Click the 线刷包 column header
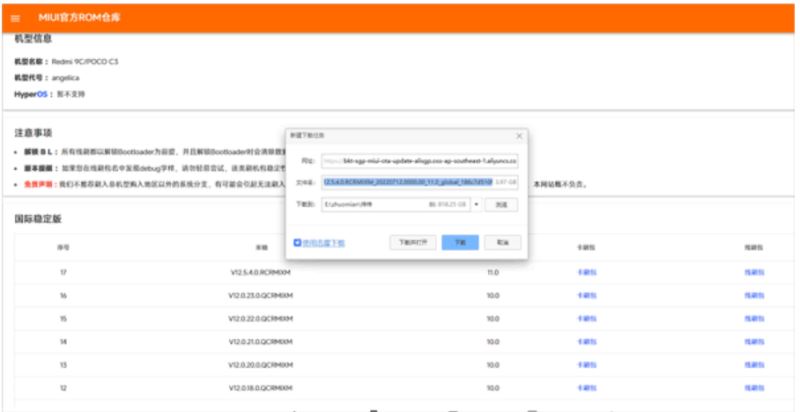The height and width of the screenshot is (412, 800). click(x=754, y=247)
